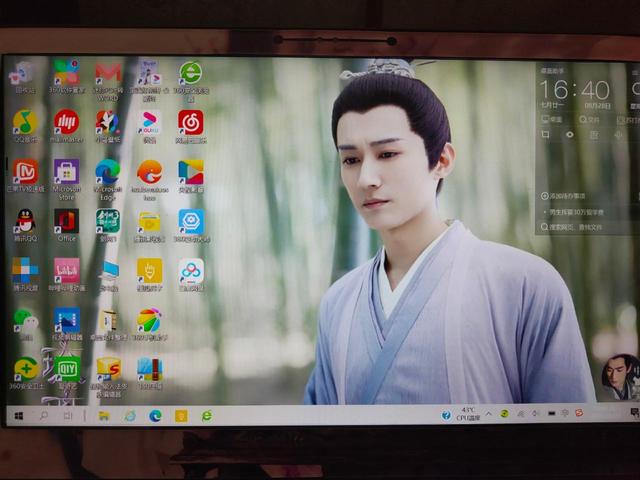Open QQ Music desktop shortcut

tap(25, 122)
